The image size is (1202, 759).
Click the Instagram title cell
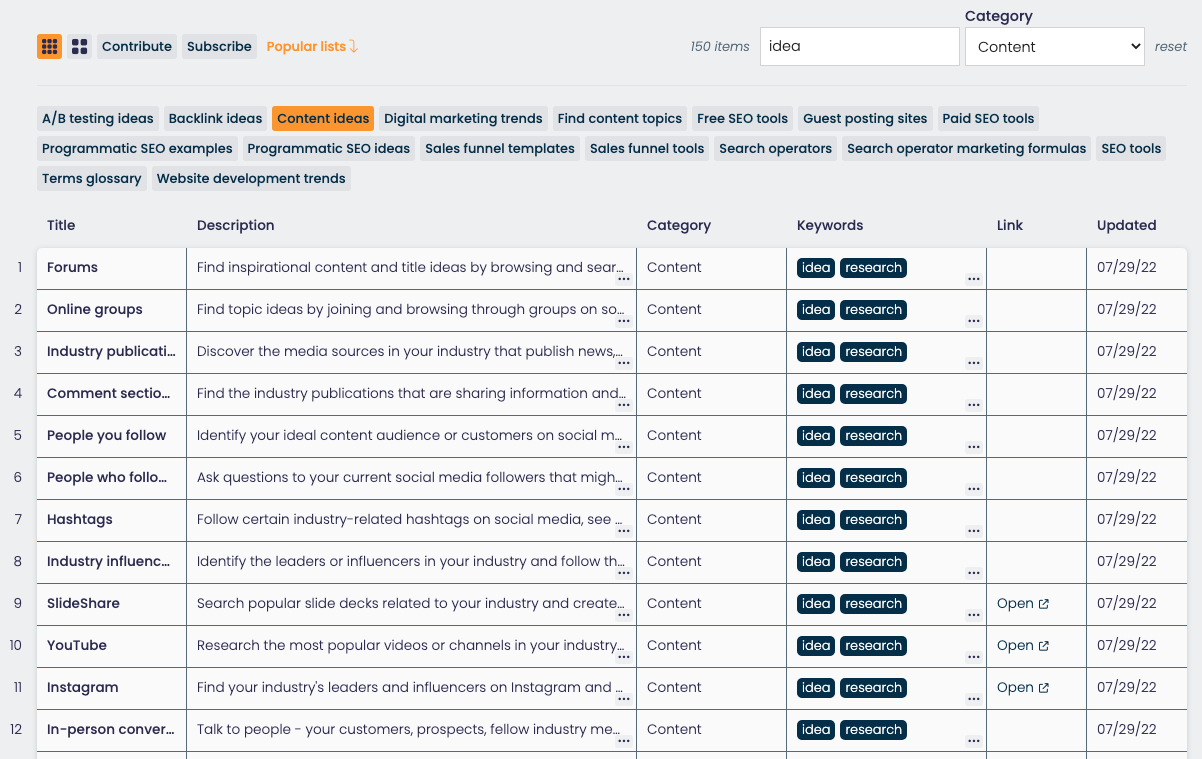pyautogui.click(x=112, y=687)
